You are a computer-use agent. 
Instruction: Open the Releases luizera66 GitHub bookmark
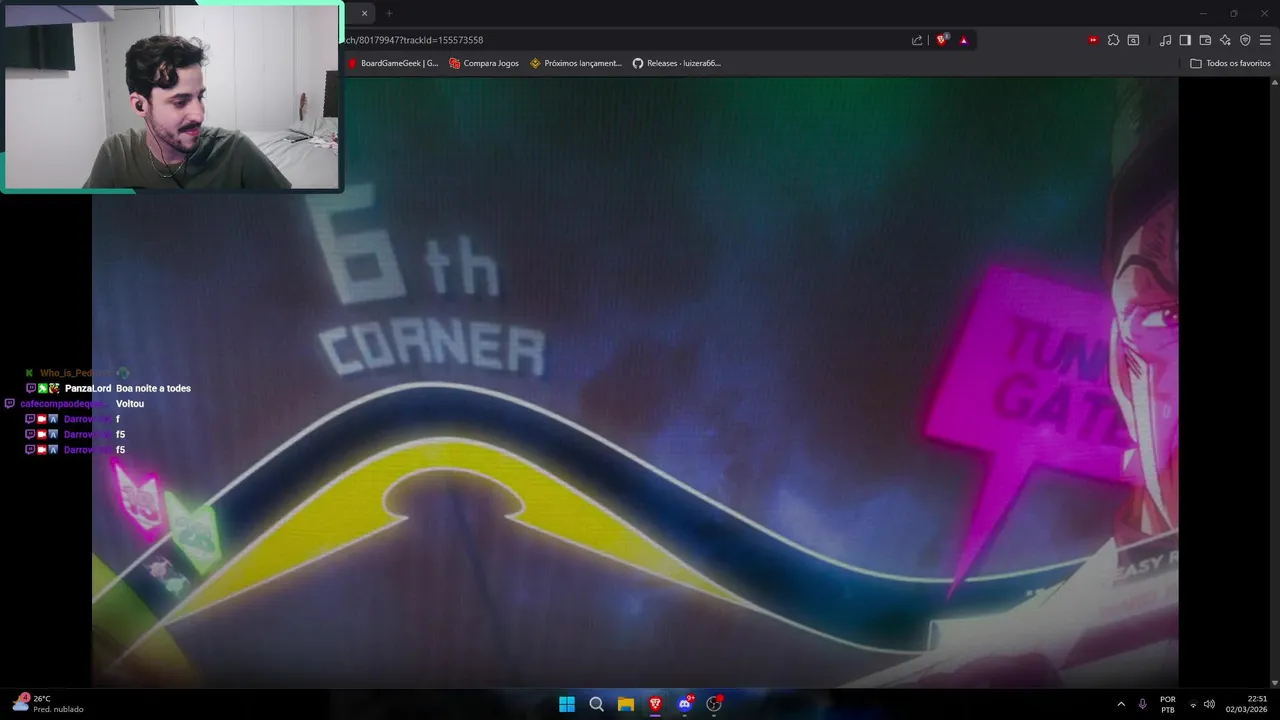pos(677,63)
